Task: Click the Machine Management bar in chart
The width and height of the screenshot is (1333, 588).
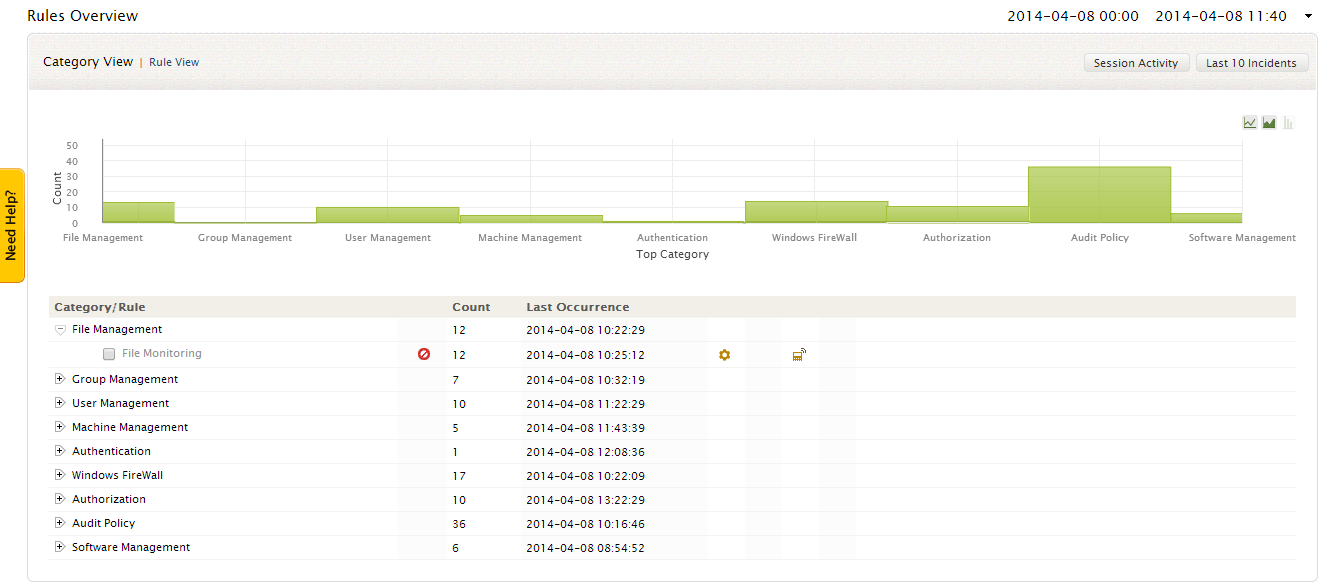Action: click(x=531, y=219)
